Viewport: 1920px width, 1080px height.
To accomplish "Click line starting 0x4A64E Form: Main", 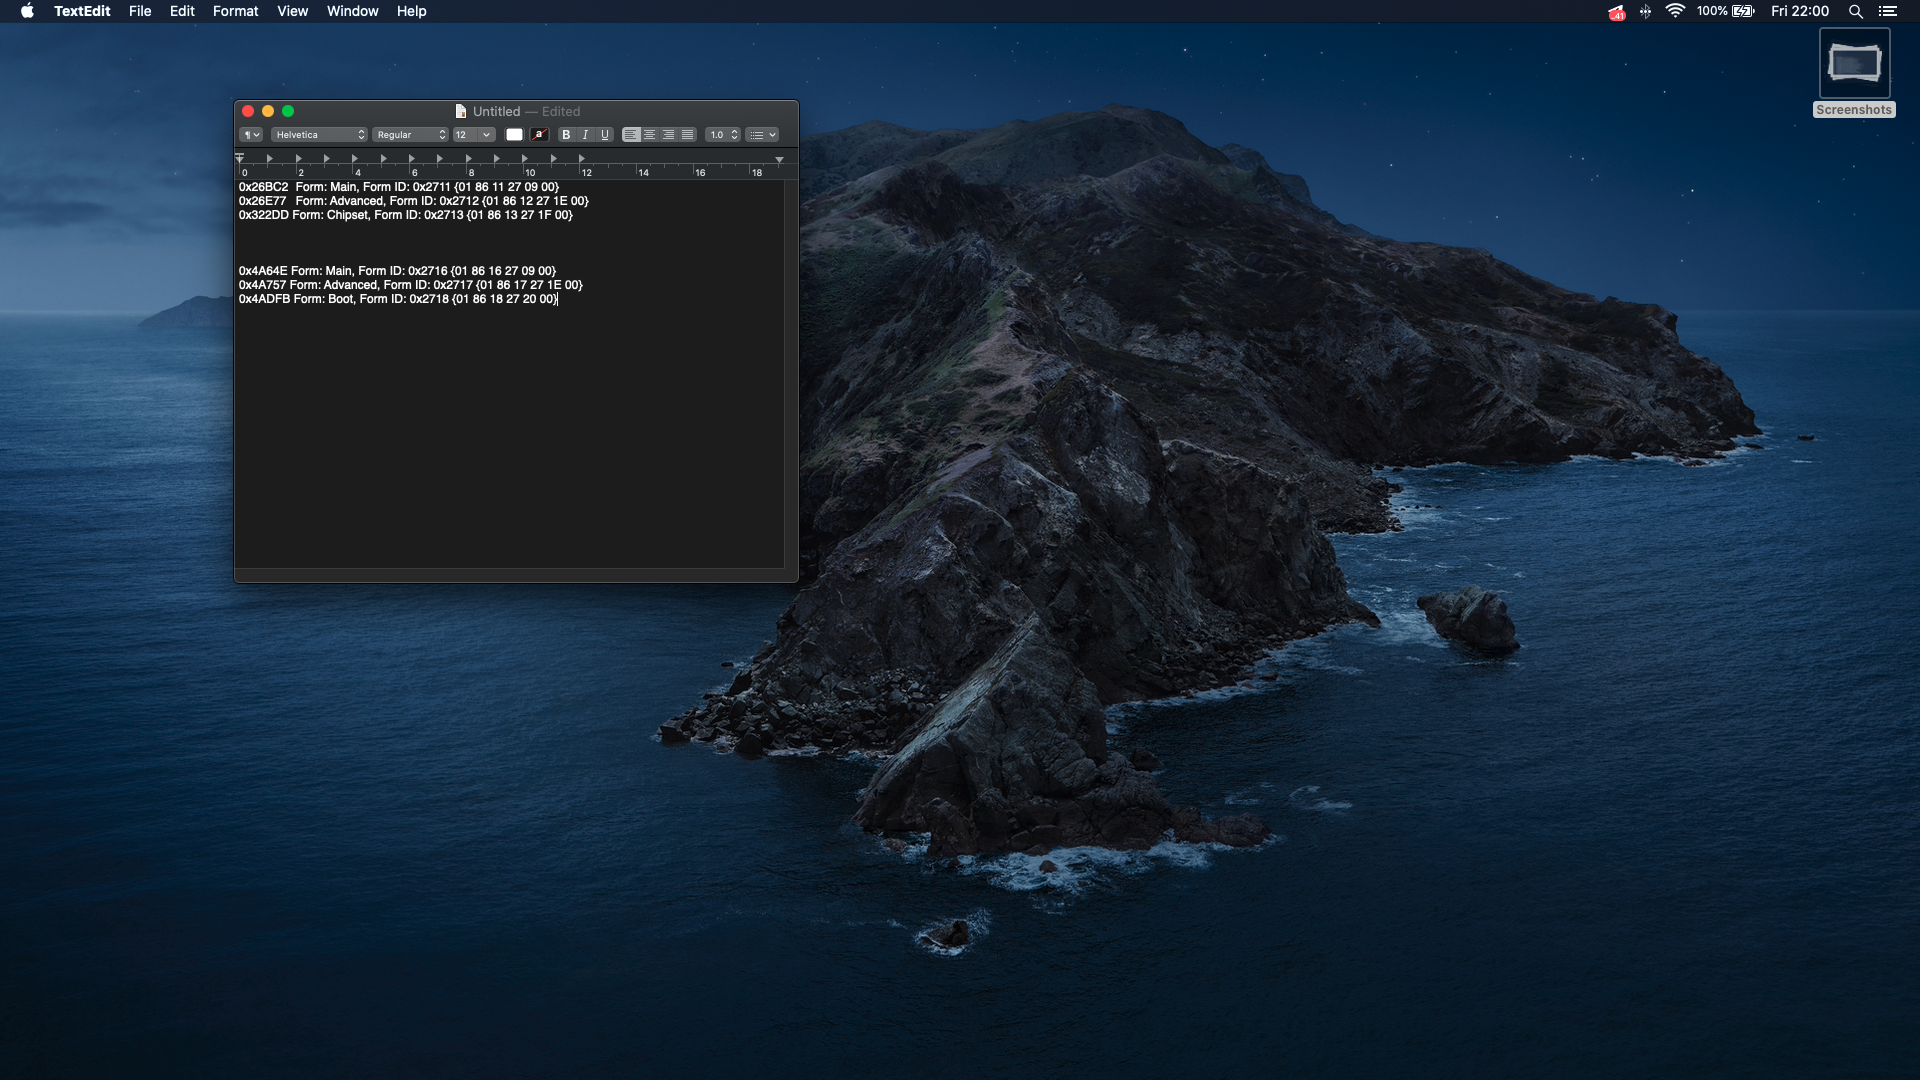I will 398,271.
